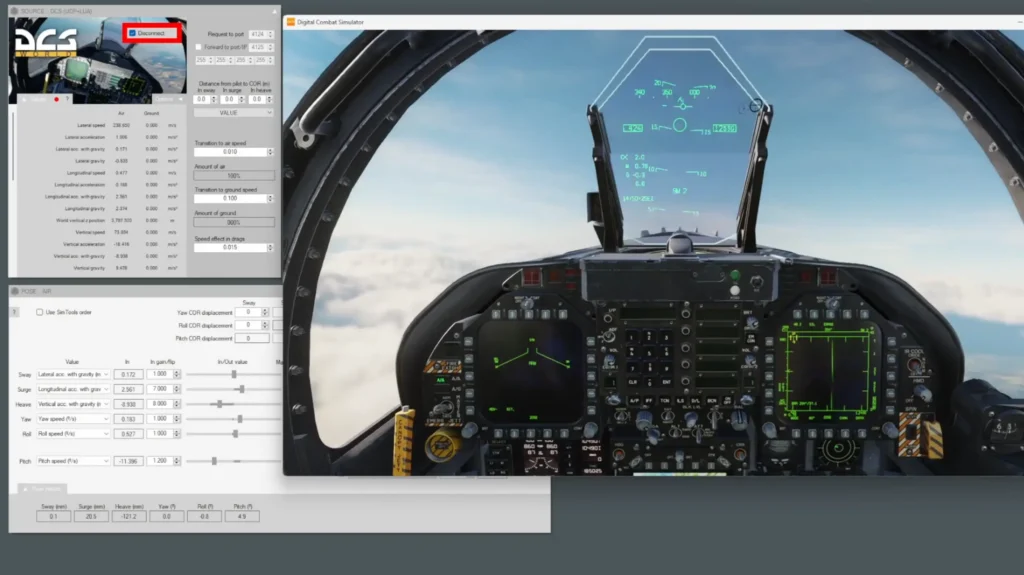The image size is (1024, 575).
Task: Click the Roll COR displacement field
Action: (x=252, y=325)
